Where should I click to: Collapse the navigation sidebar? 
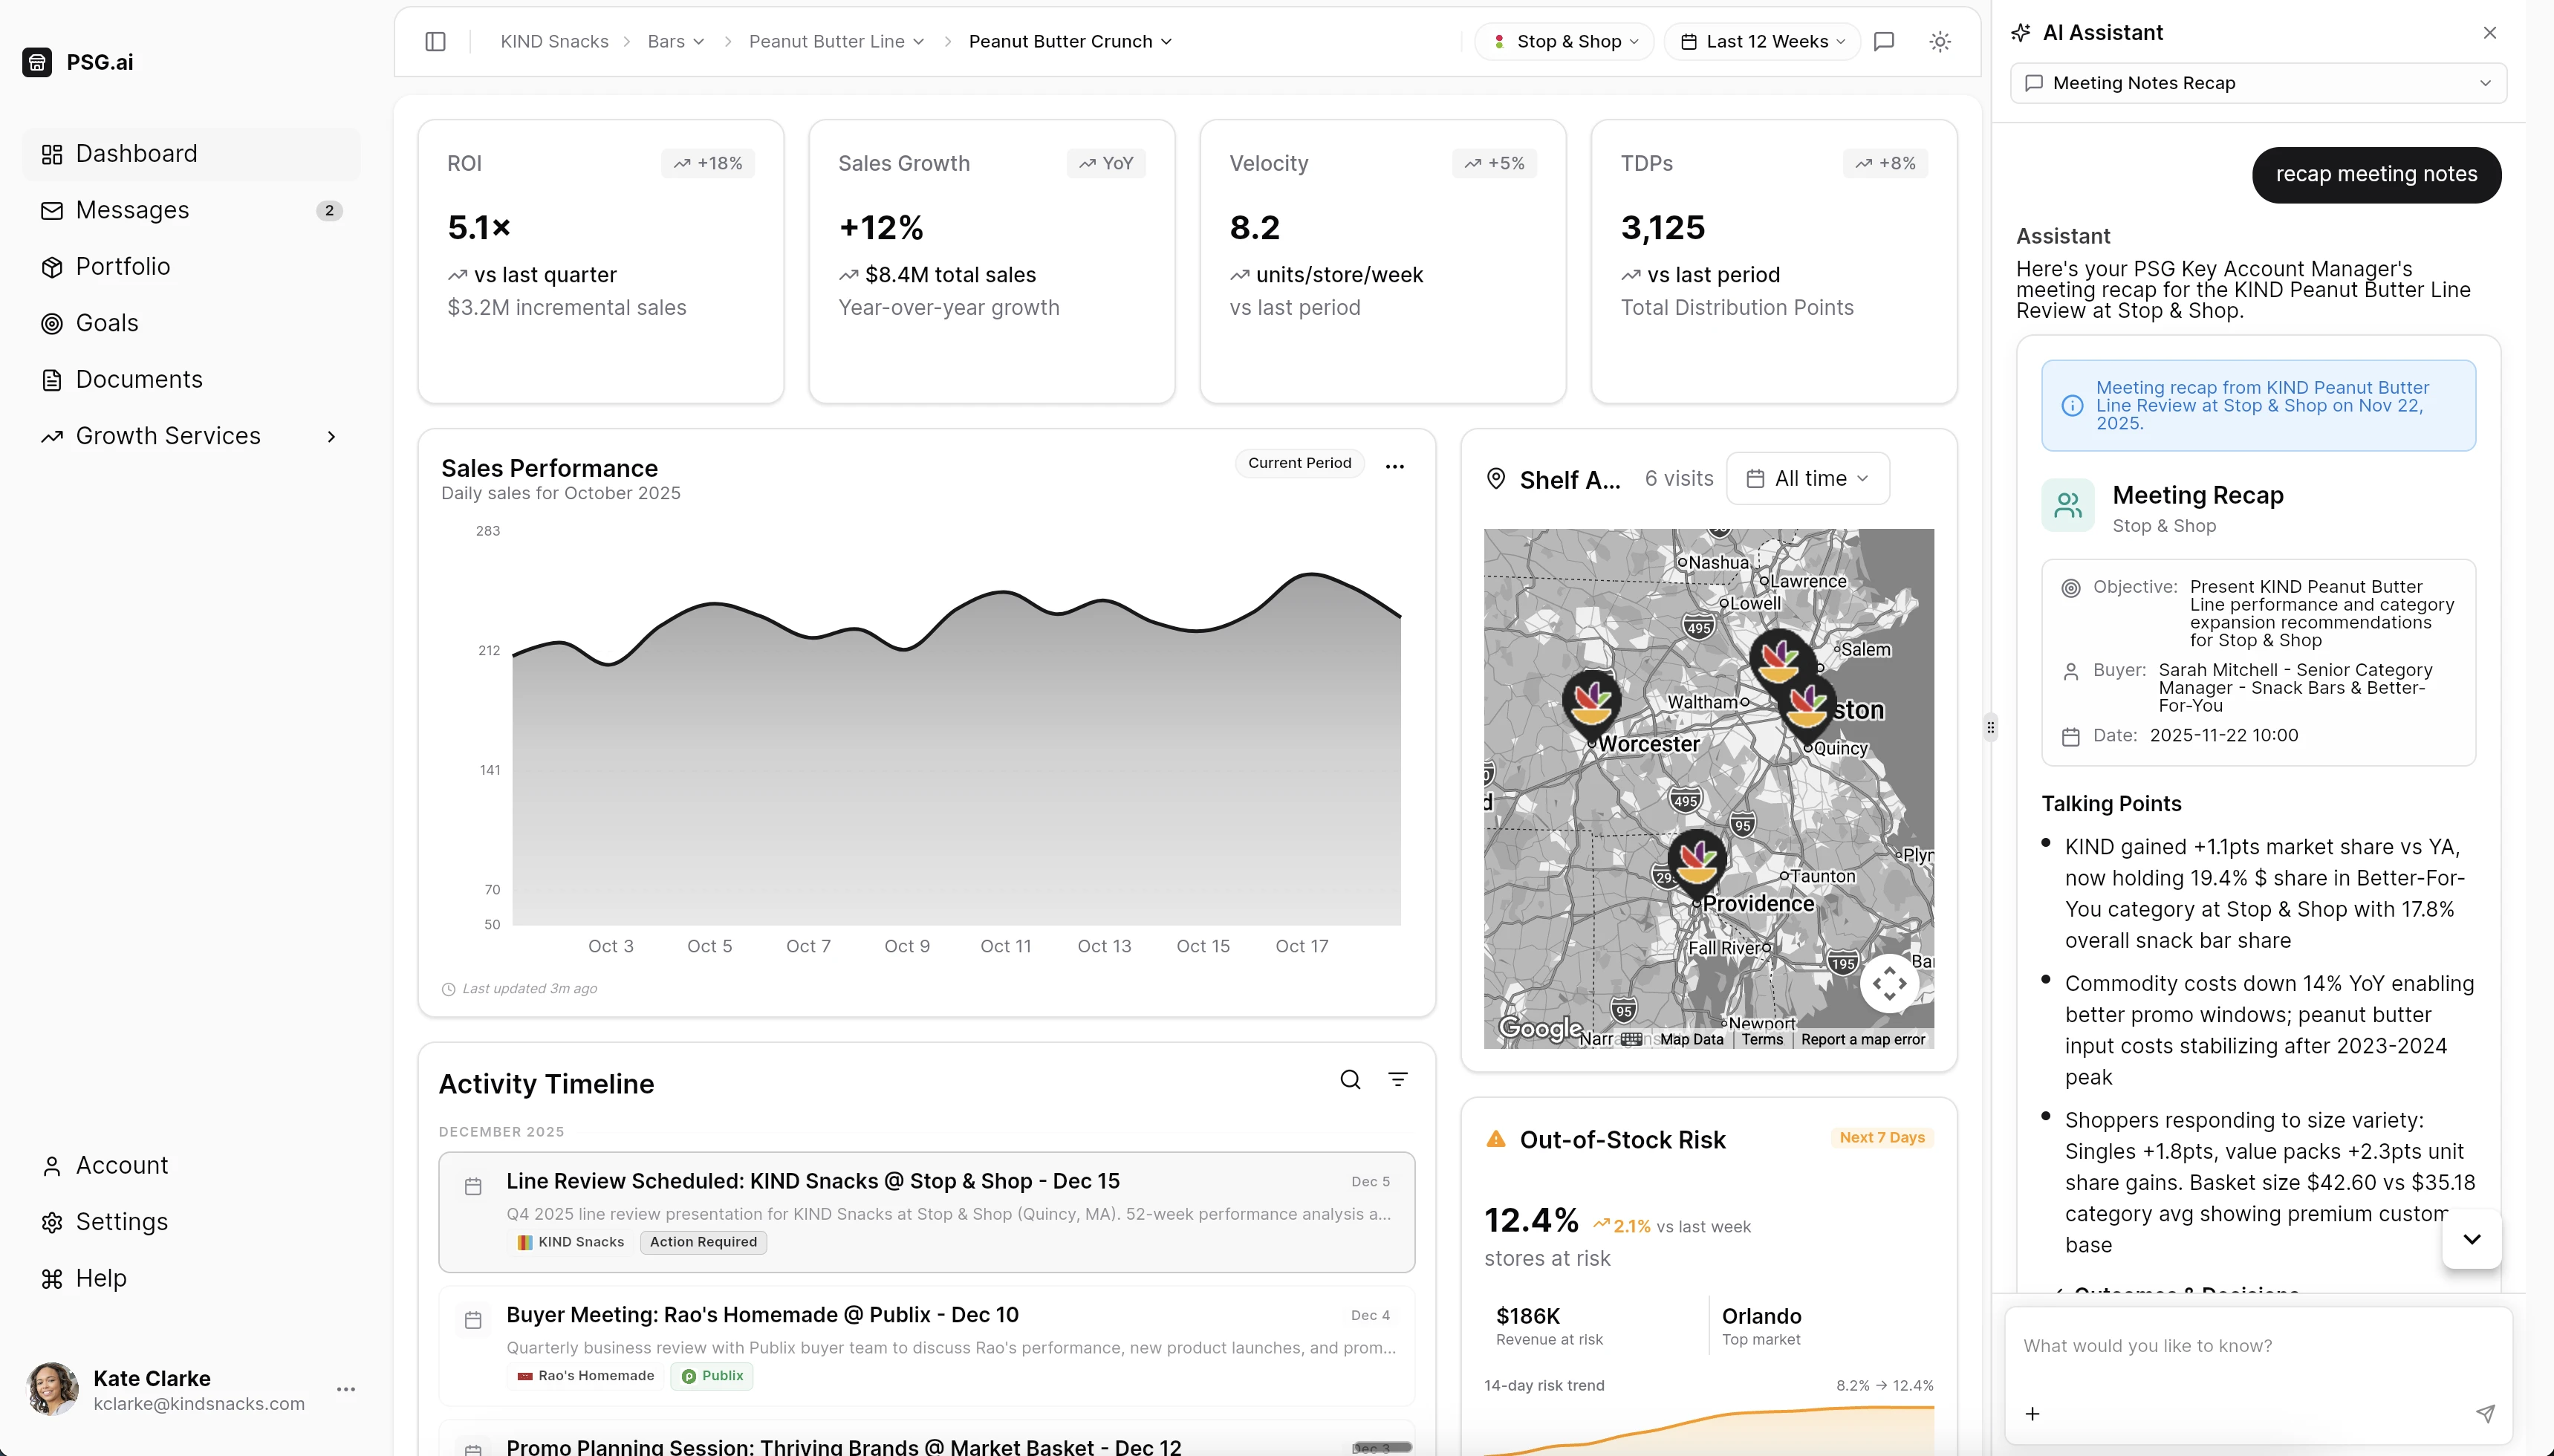coord(435,41)
